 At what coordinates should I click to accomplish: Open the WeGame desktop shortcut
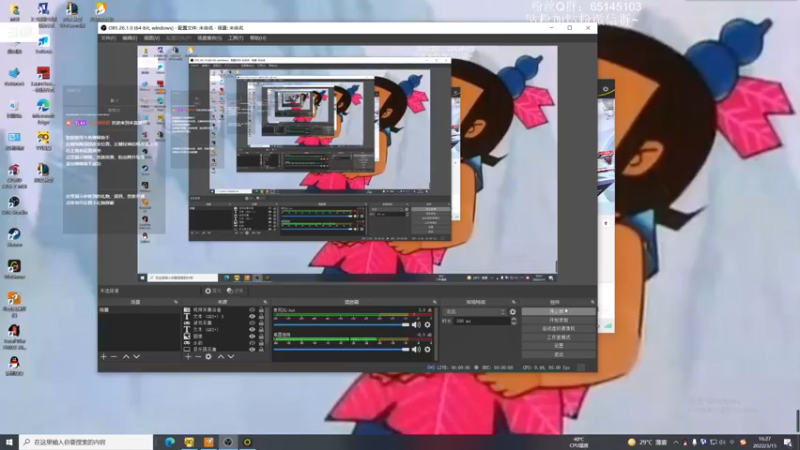click(14, 269)
